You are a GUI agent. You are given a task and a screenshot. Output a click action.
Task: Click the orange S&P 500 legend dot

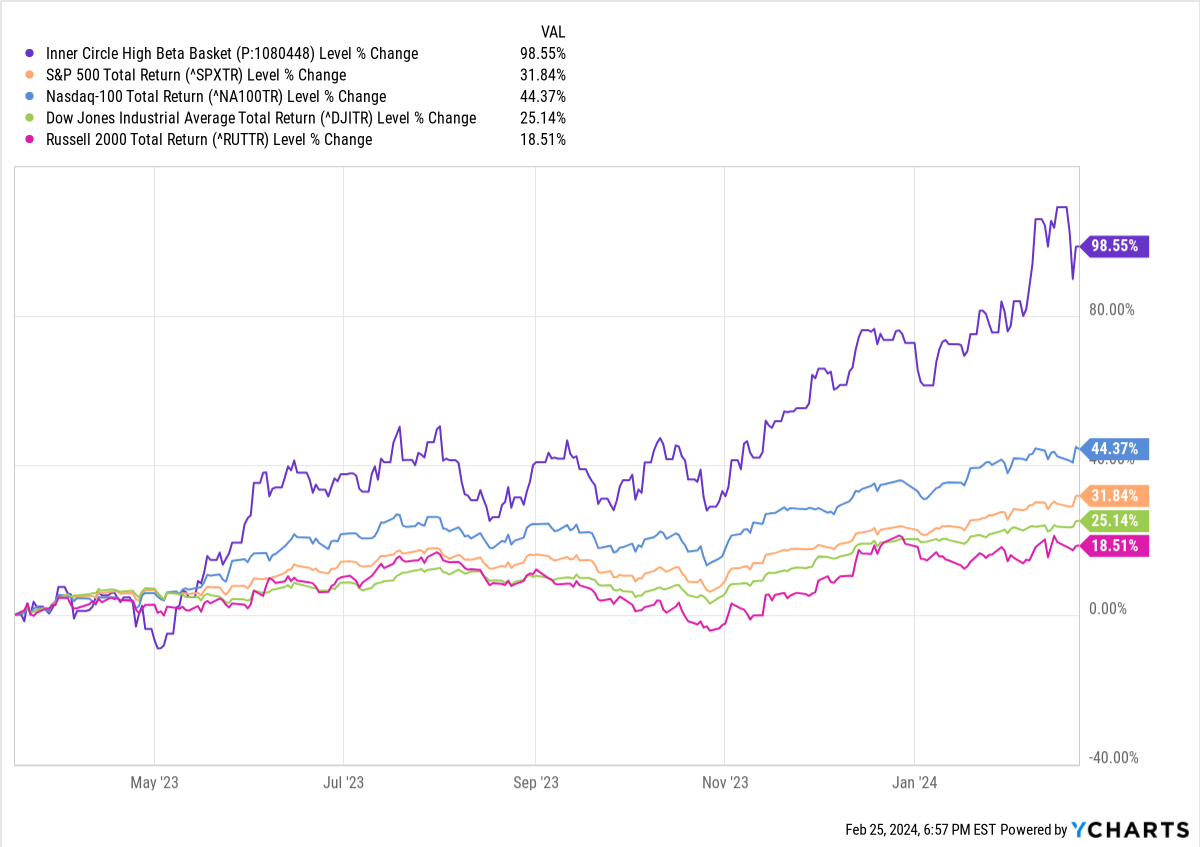pyautogui.click(x=34, y=75)
